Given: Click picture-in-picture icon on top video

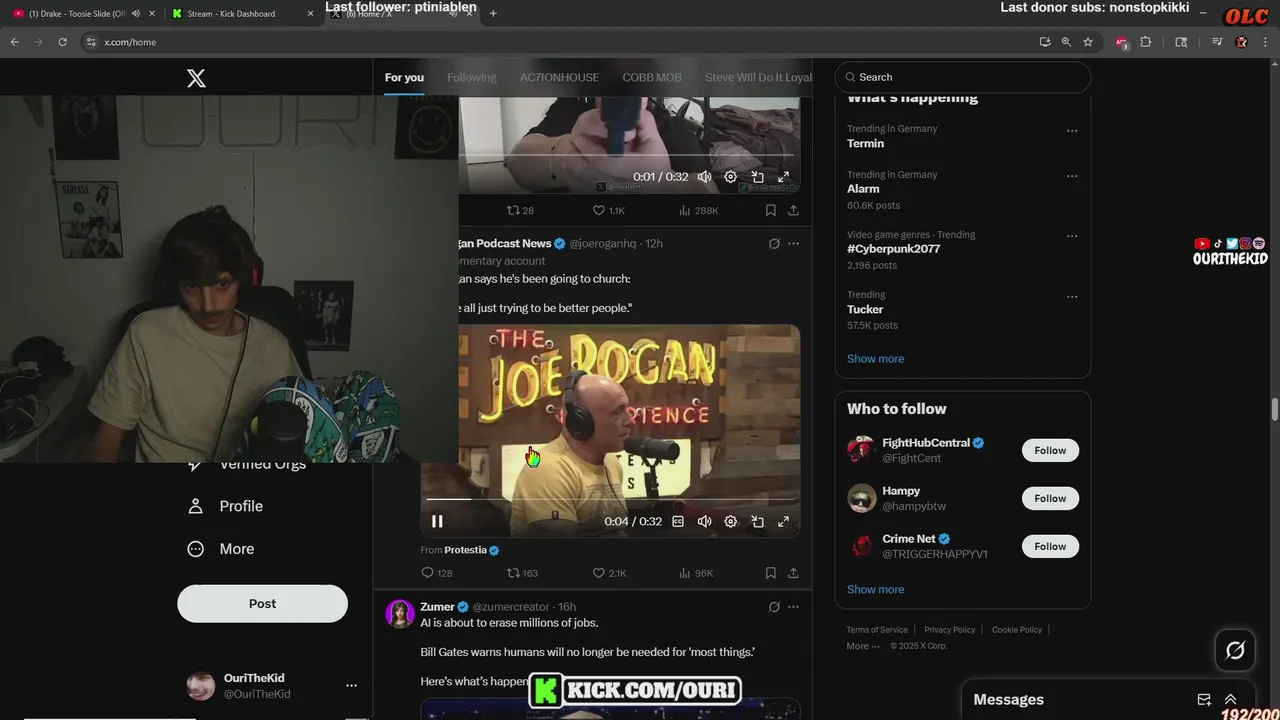Looking at the screenshot, I should [758, 176].
